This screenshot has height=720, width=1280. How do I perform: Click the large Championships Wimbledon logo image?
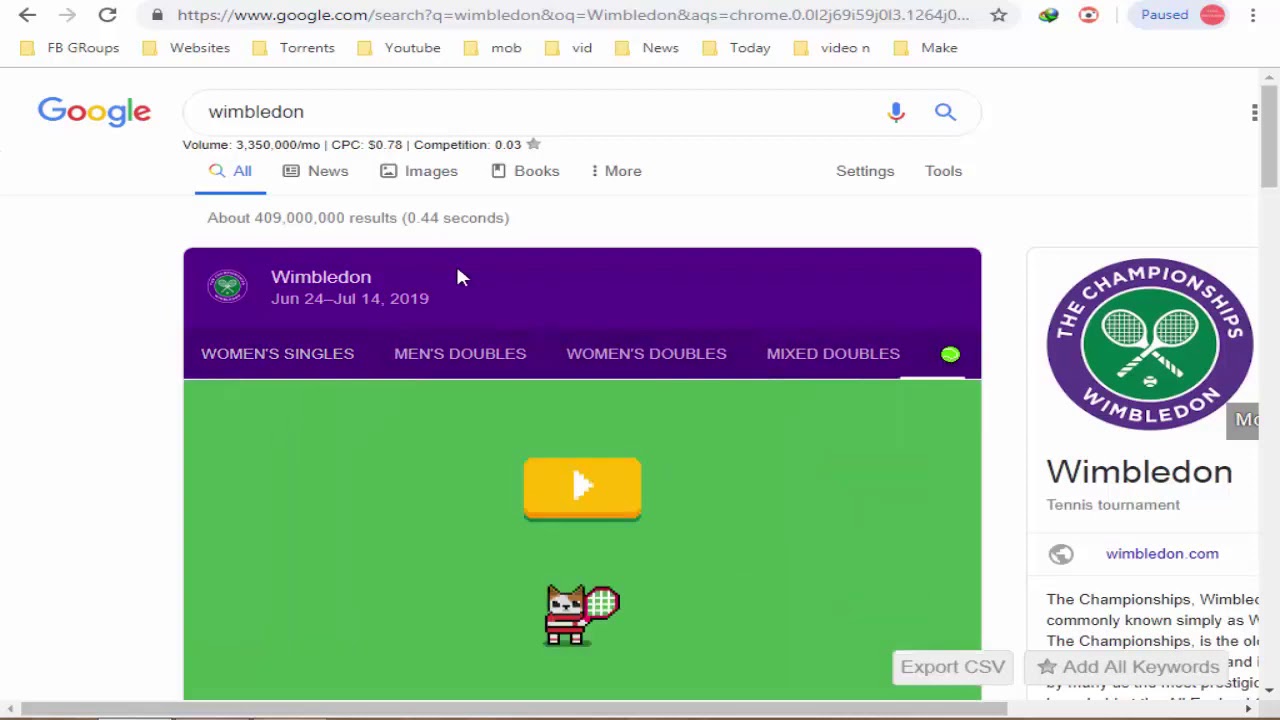click(1149, 344)
